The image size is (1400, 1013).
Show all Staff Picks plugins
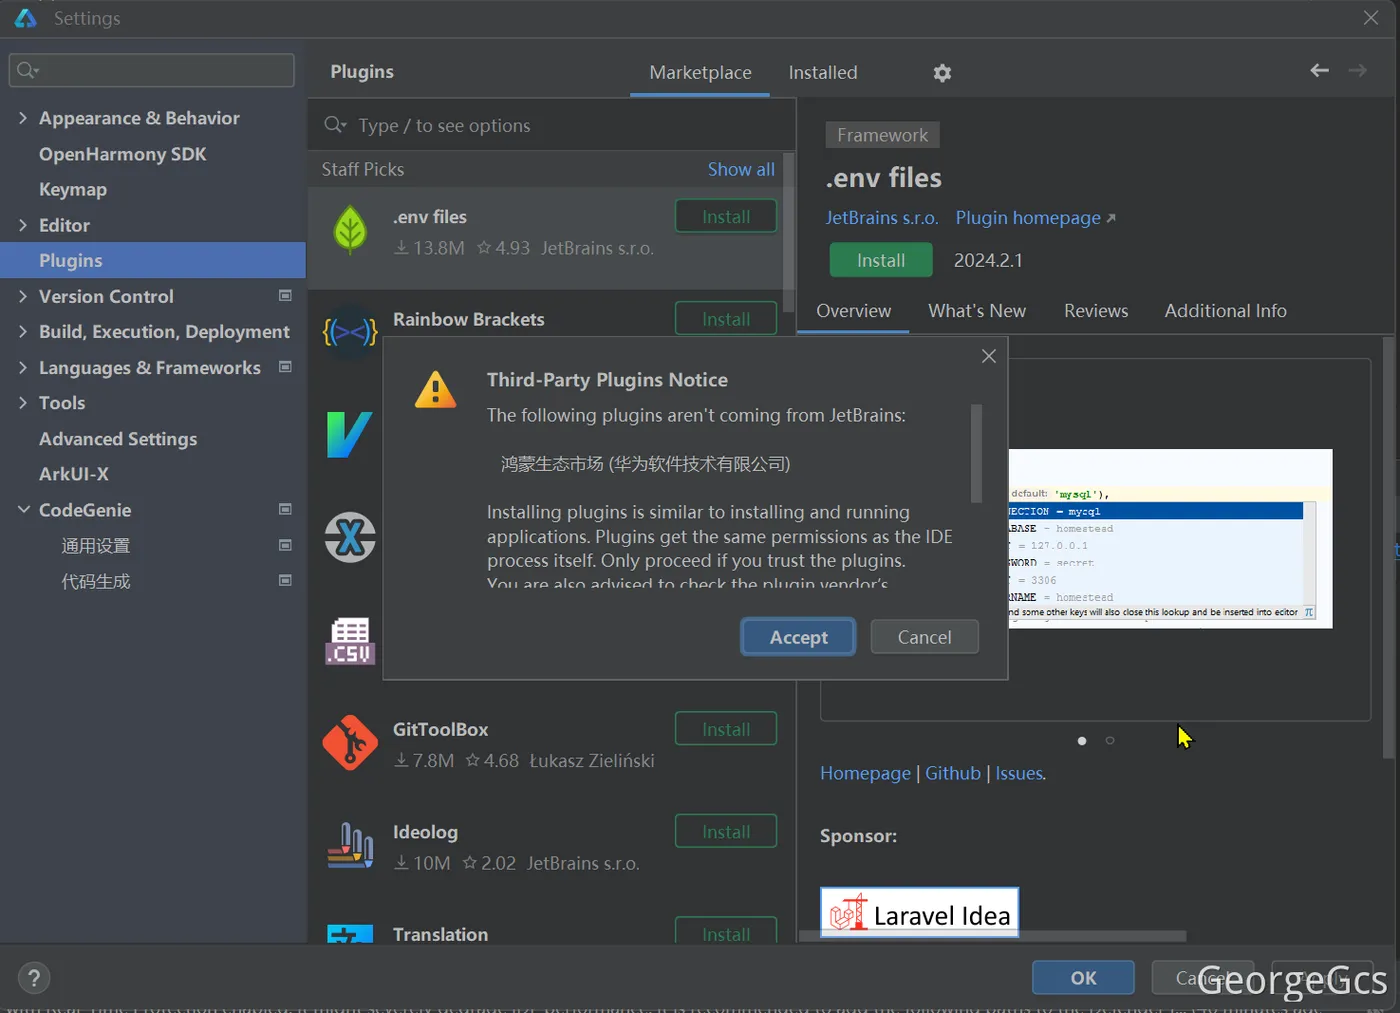tap(741, 169)
